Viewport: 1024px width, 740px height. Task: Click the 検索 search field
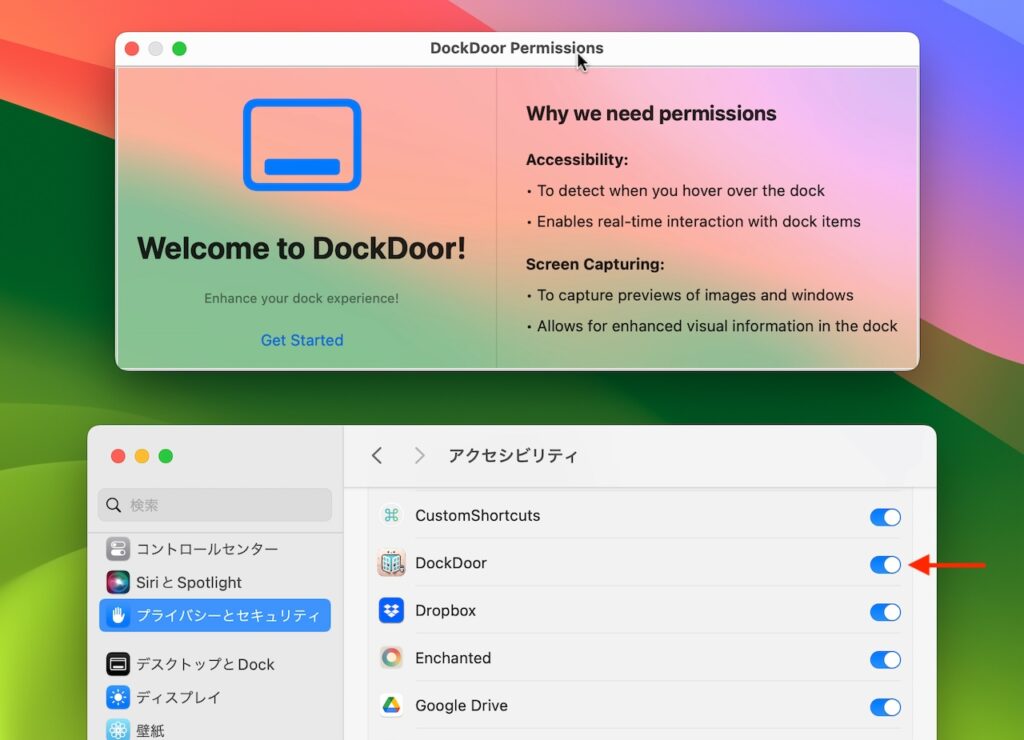[x=214, y=505]
